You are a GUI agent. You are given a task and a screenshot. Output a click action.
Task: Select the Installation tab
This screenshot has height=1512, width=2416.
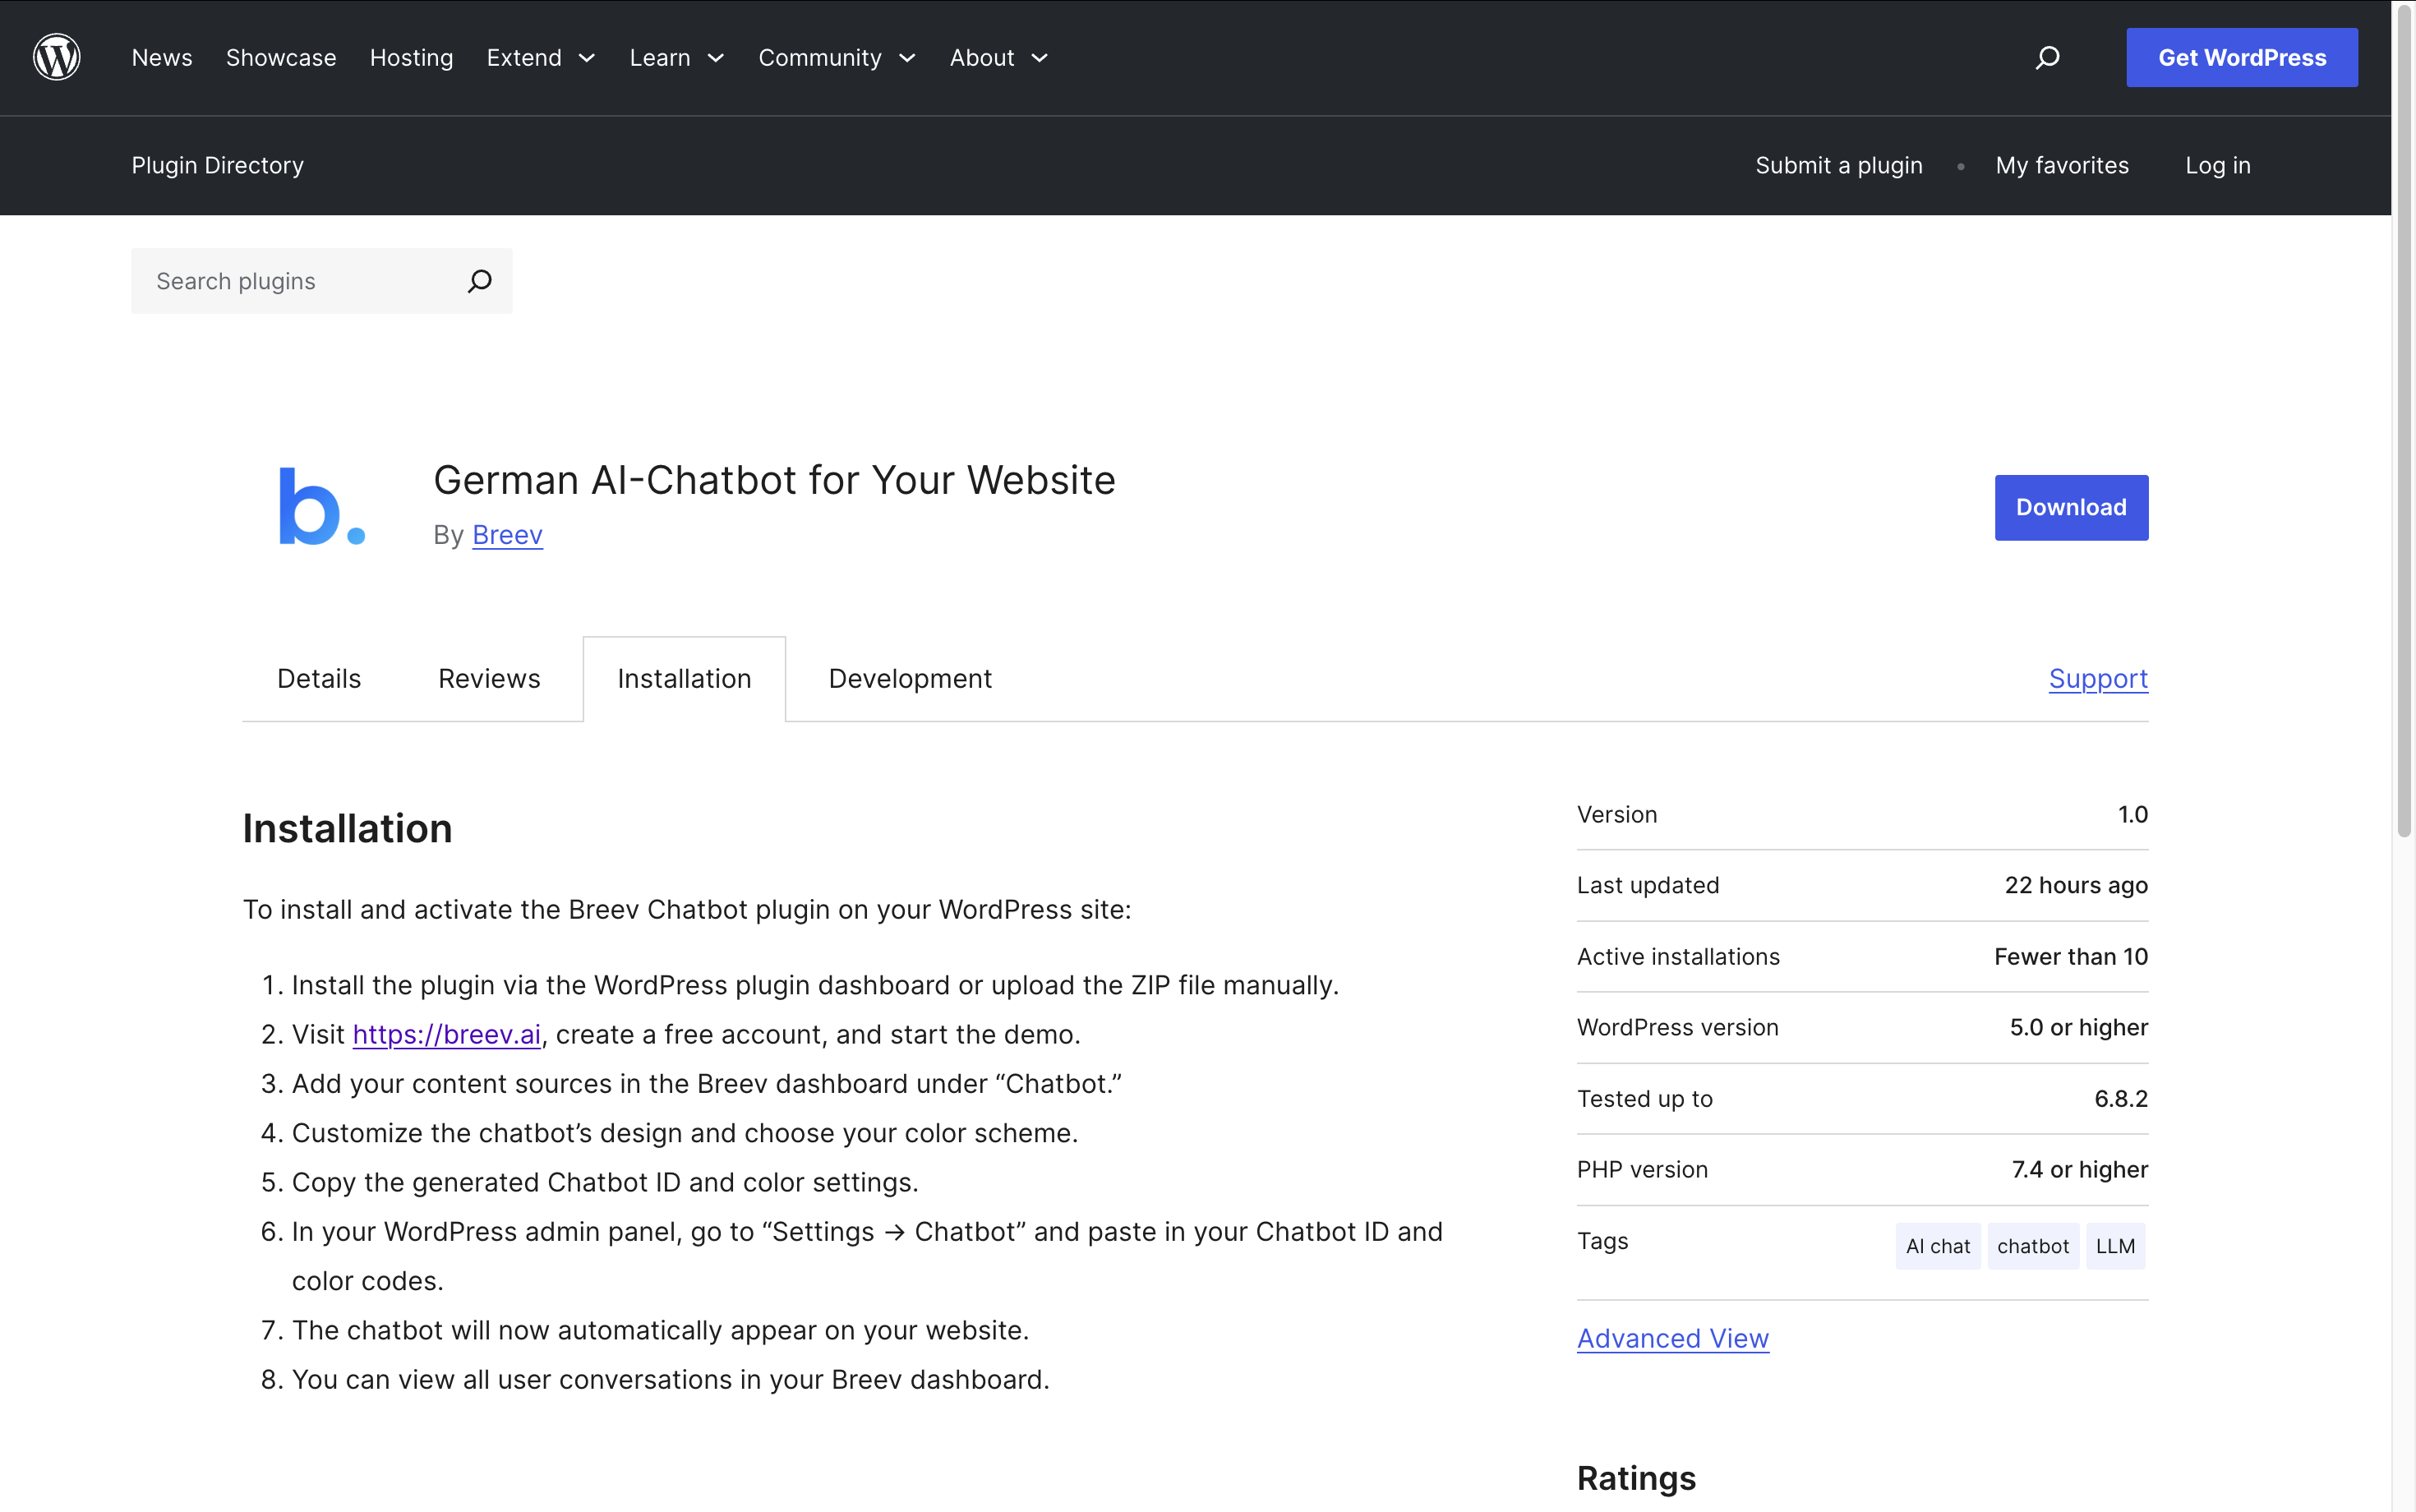pyautogui.click(x=684, y=678)
